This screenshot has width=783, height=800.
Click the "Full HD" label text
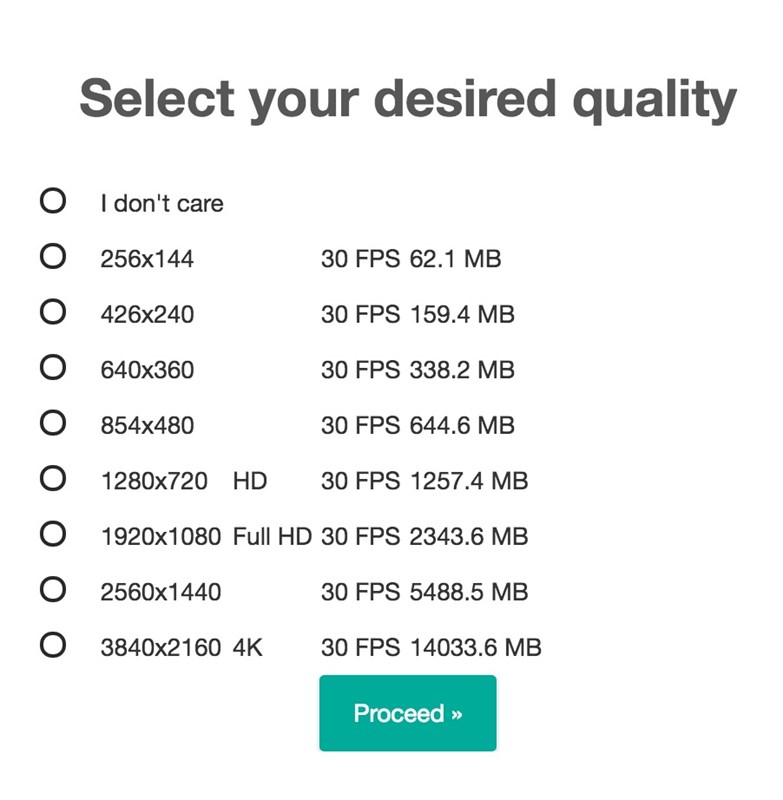click(272, 537)
